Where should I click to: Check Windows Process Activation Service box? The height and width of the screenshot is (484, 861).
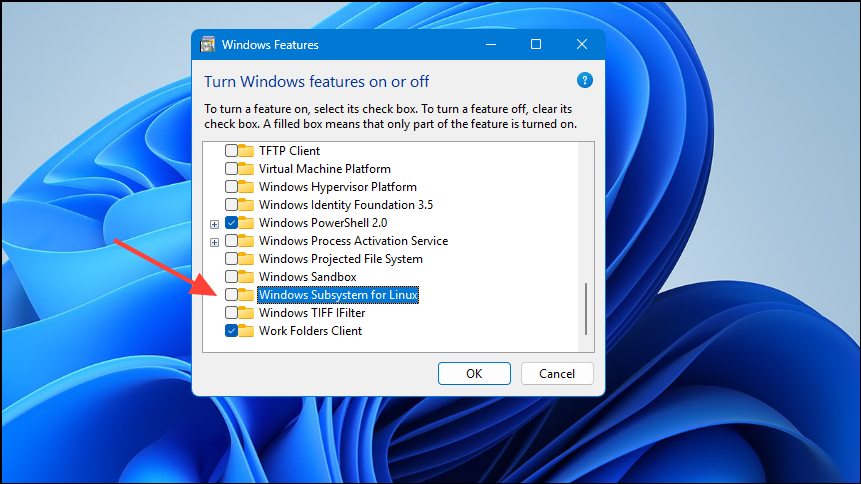231,241
